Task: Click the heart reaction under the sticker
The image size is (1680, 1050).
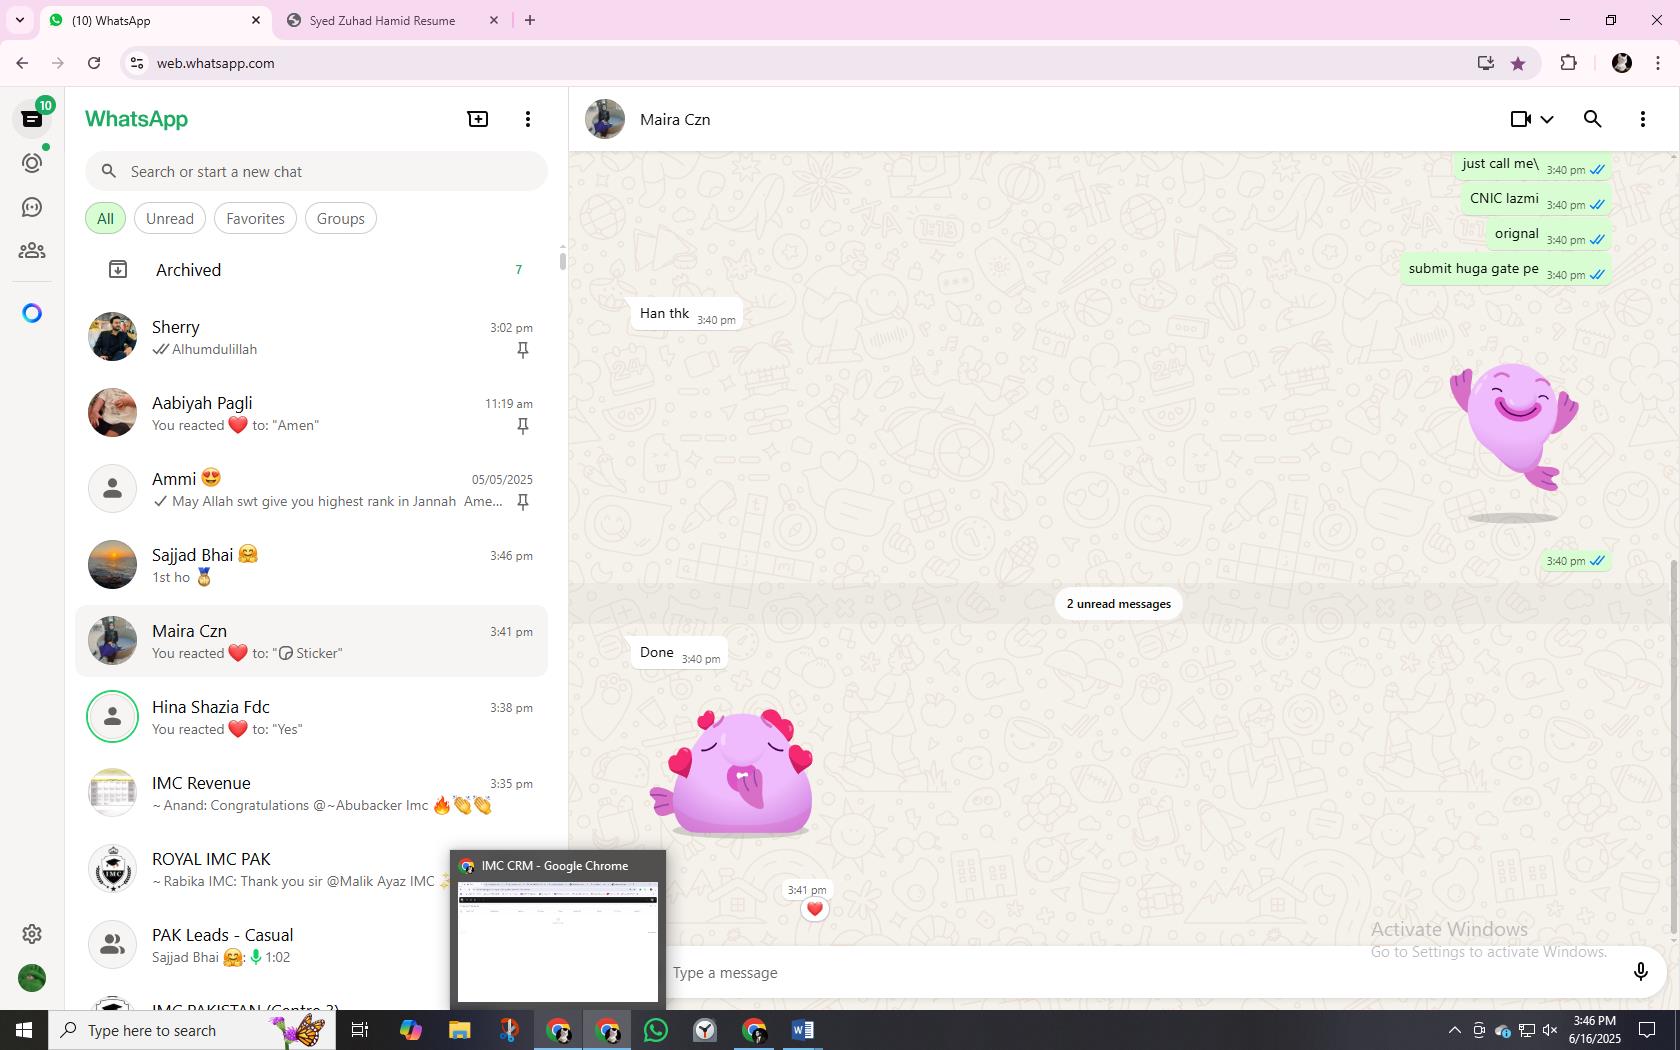Action: coord(815,909)
